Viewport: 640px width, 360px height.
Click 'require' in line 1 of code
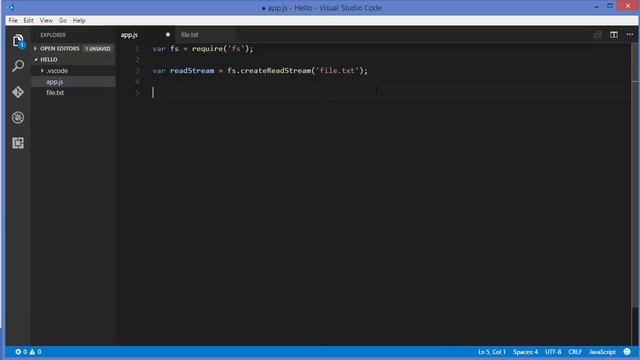(207, 49)
